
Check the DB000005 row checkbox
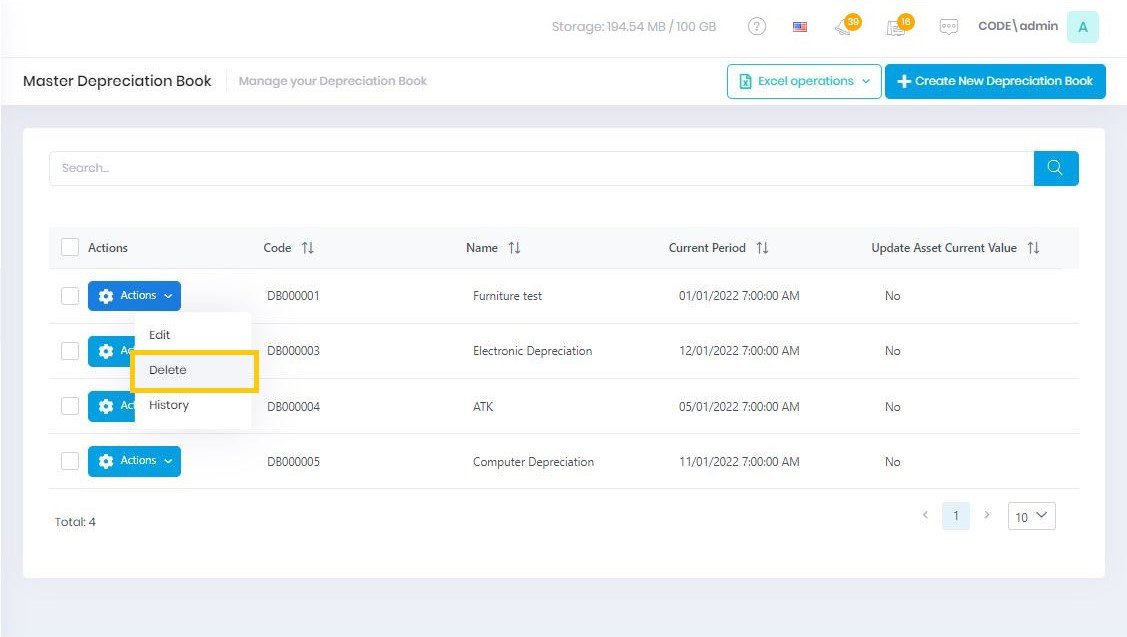pyautogui.click(x=70, y=461)
